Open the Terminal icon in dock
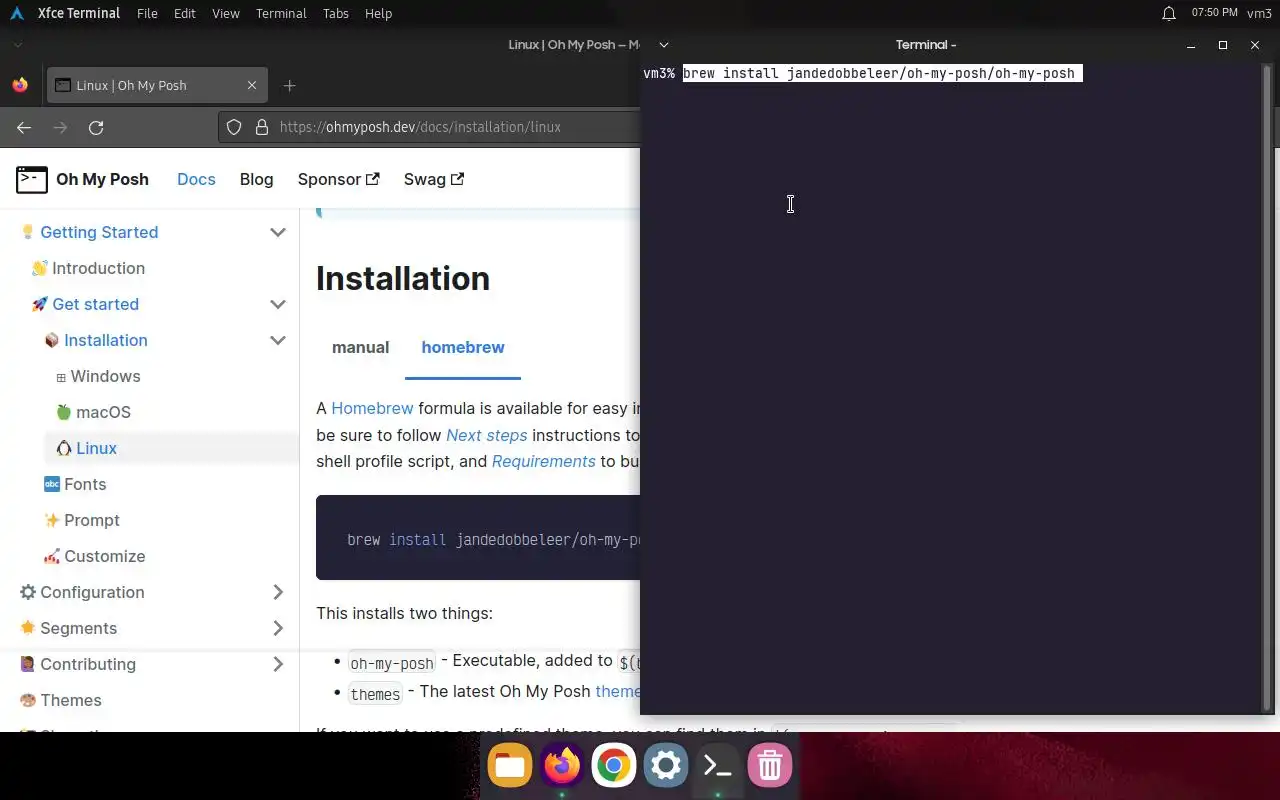 pyautogui.click(x=718, y=766)
